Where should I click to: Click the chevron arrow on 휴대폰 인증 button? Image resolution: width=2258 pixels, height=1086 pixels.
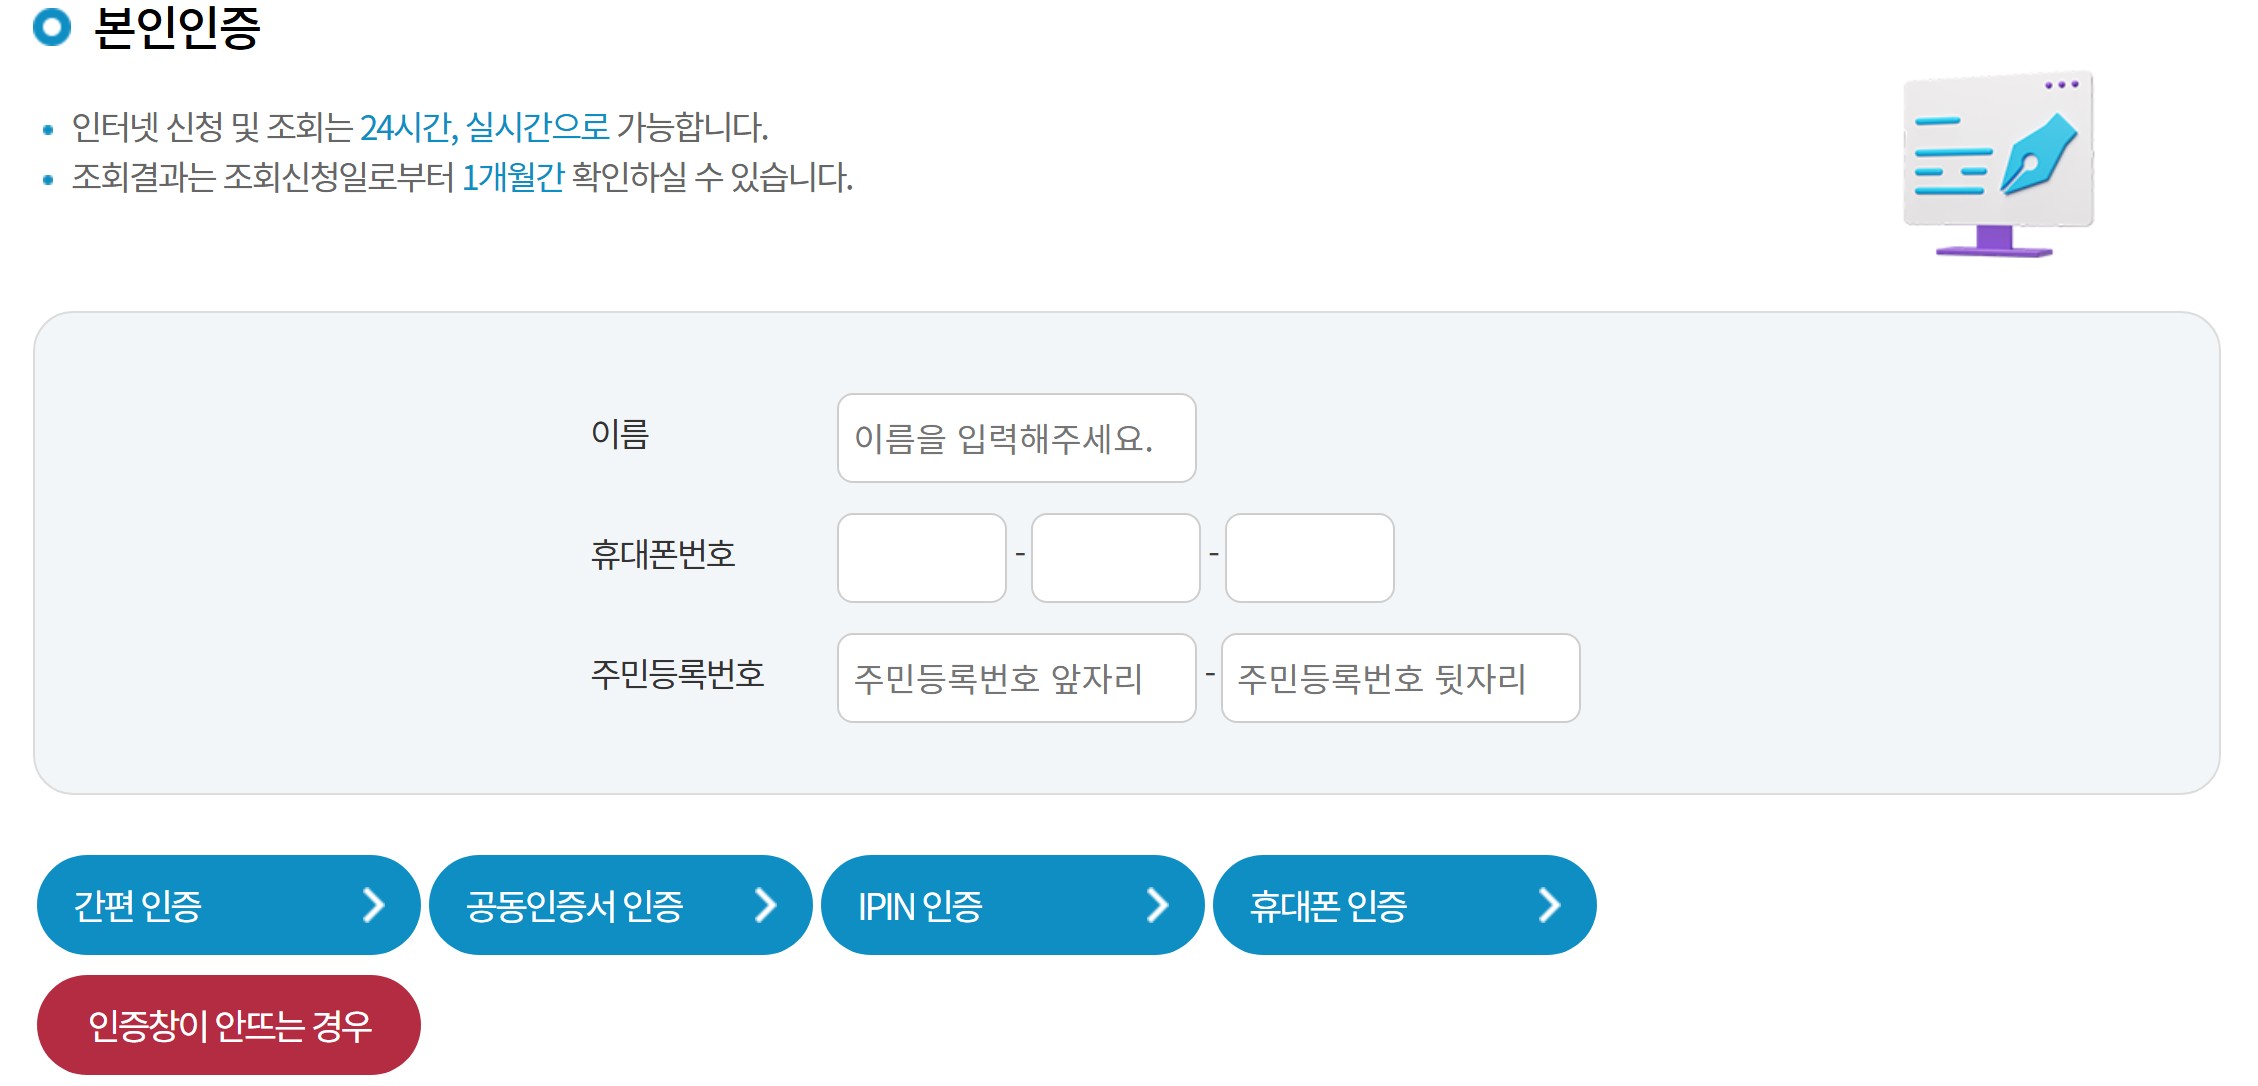[x=1551, y=905]
